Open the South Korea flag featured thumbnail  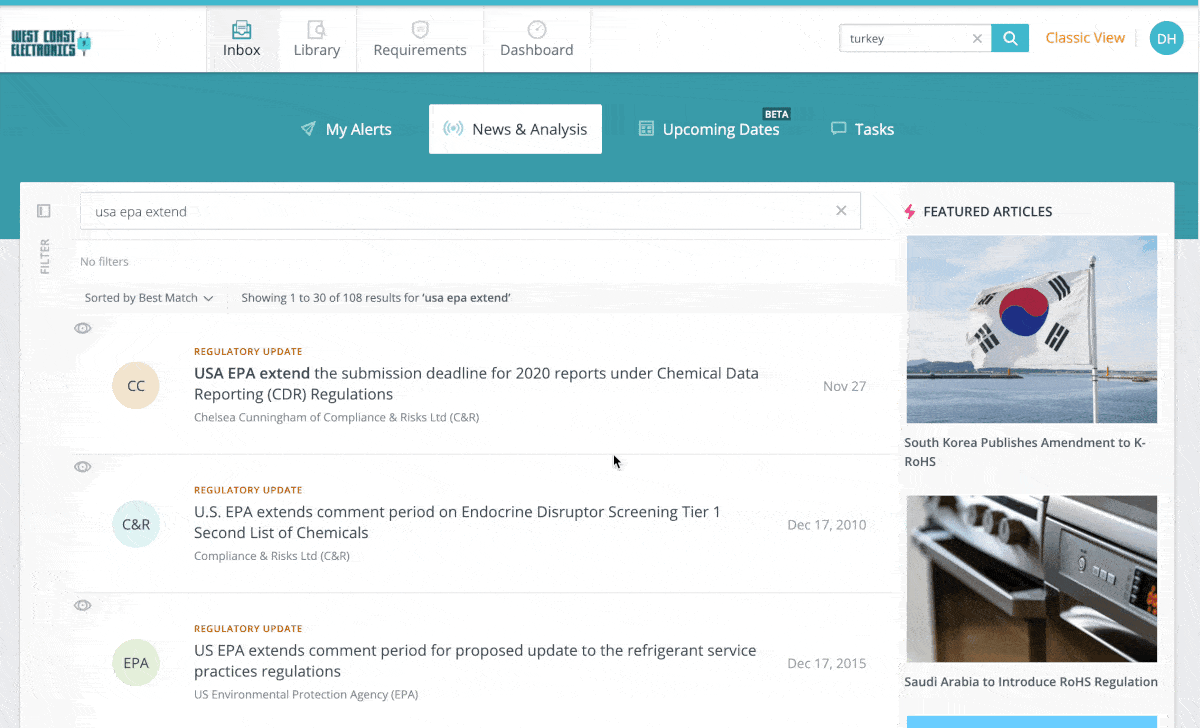point(1031,329)
